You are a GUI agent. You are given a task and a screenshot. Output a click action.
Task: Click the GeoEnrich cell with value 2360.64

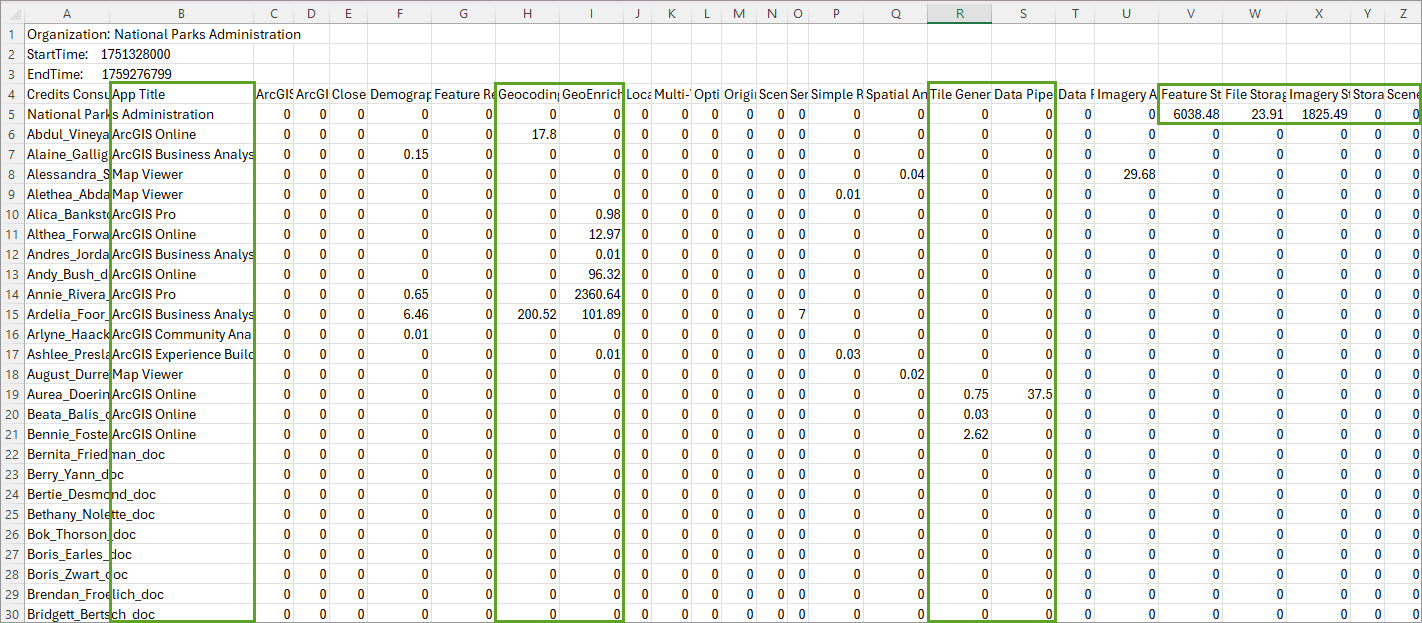(x=590, y=294)
